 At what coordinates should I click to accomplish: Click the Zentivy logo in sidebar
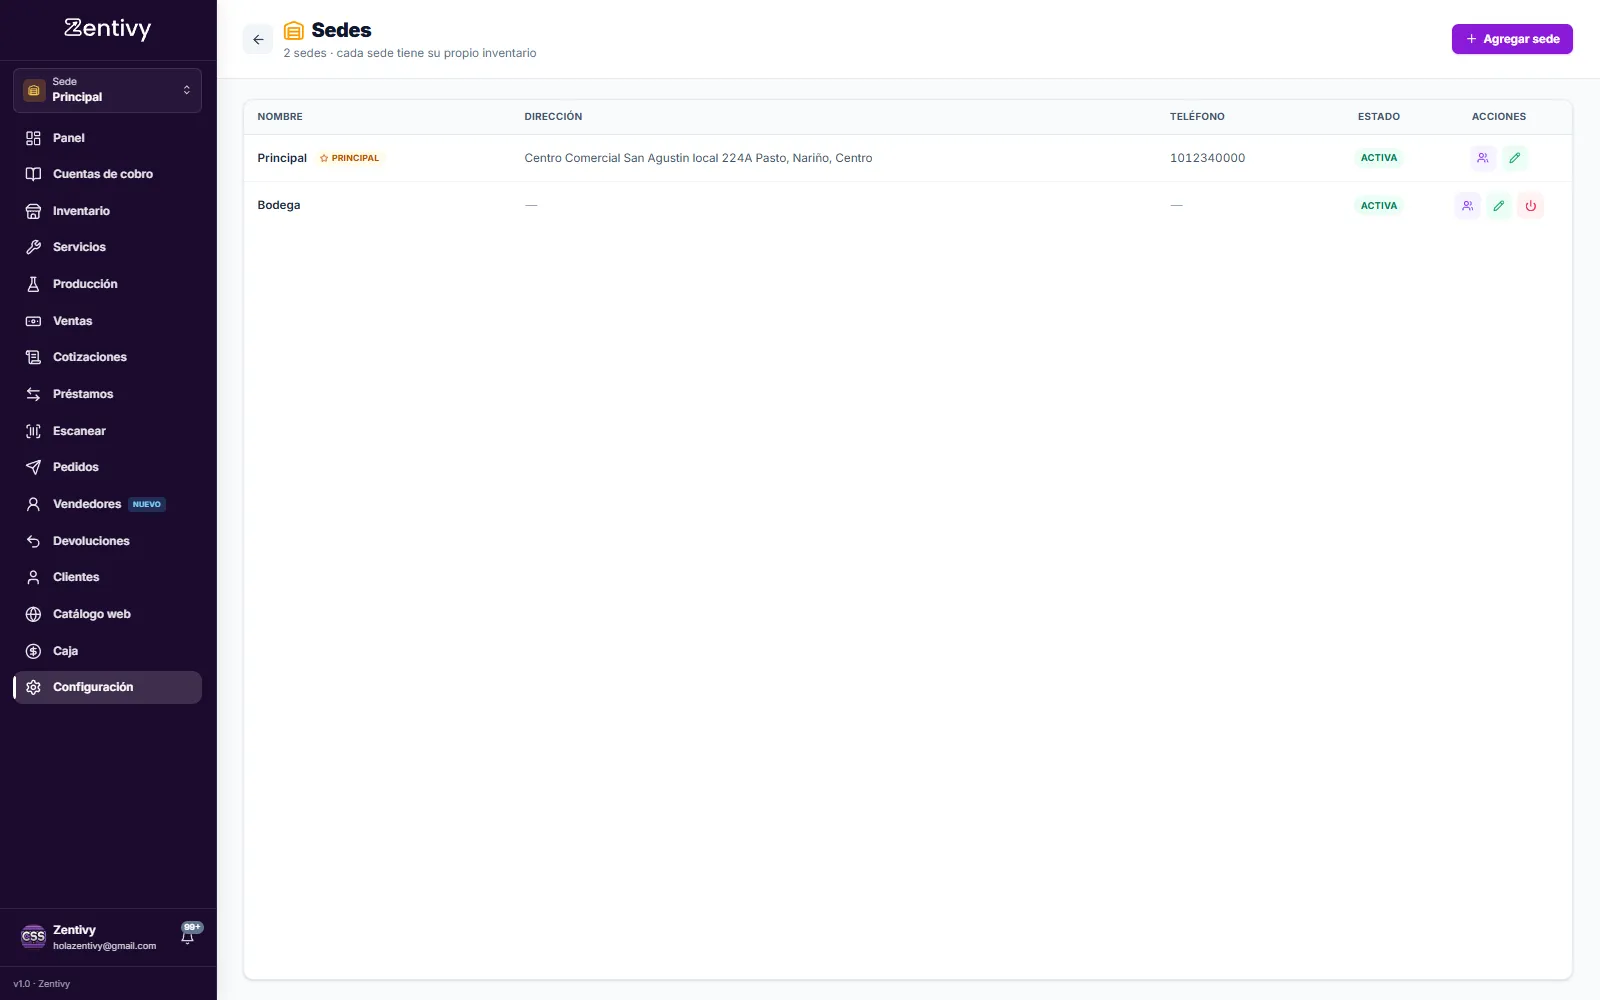(108, 29)
